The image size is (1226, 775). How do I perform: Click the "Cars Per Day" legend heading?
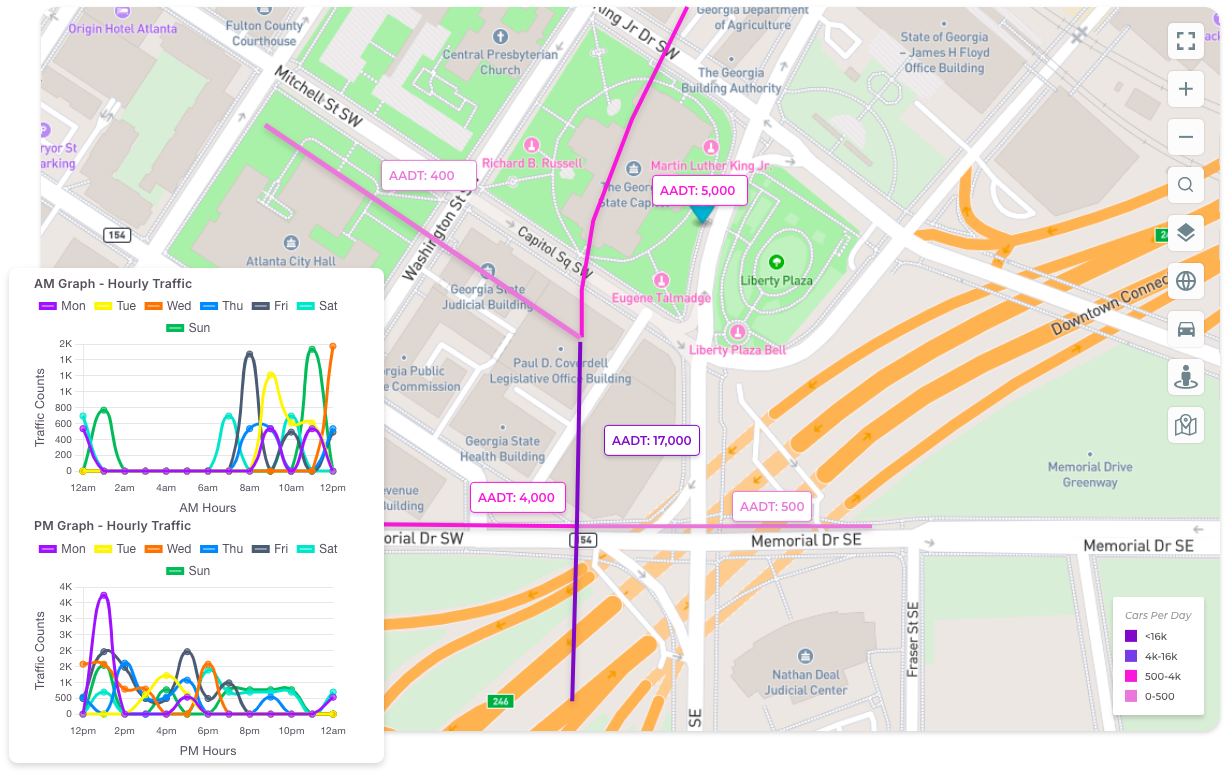click(1158, 615)
